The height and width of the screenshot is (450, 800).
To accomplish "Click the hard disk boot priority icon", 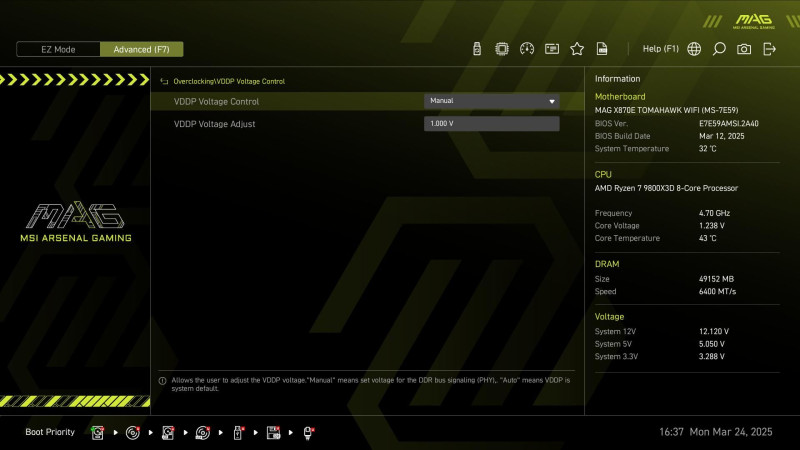I will pos(97,433).
